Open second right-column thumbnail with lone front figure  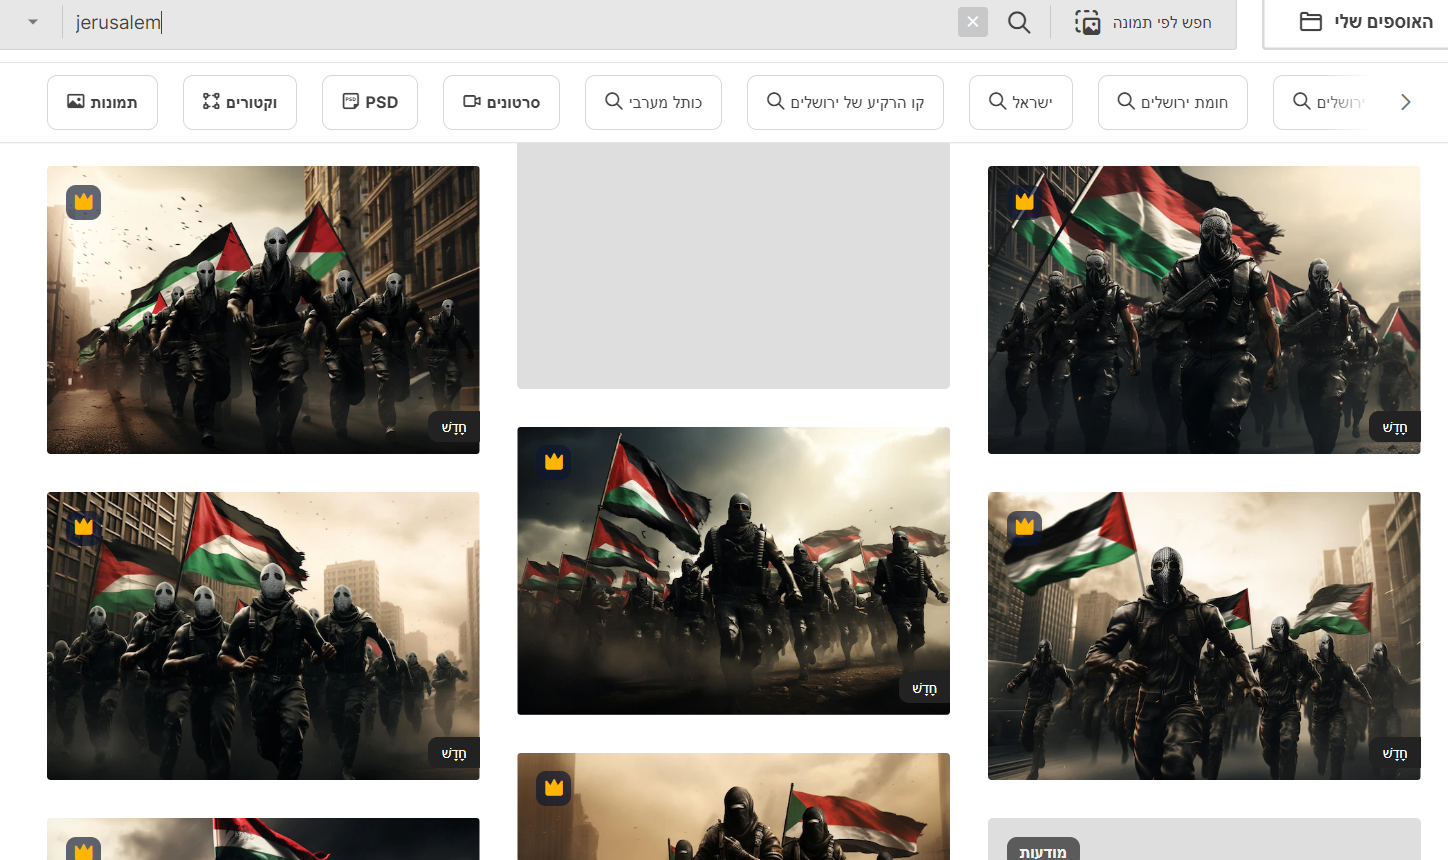pyautogui.click(x=1204, y=636)
